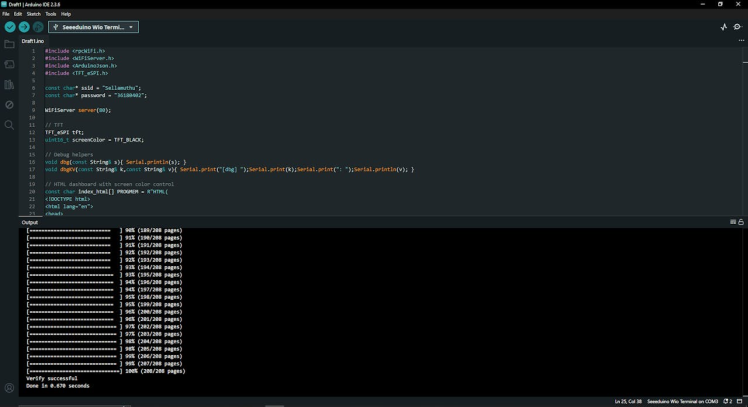Click the Output panel header
The image size is (748, 407).
[30, 222]
